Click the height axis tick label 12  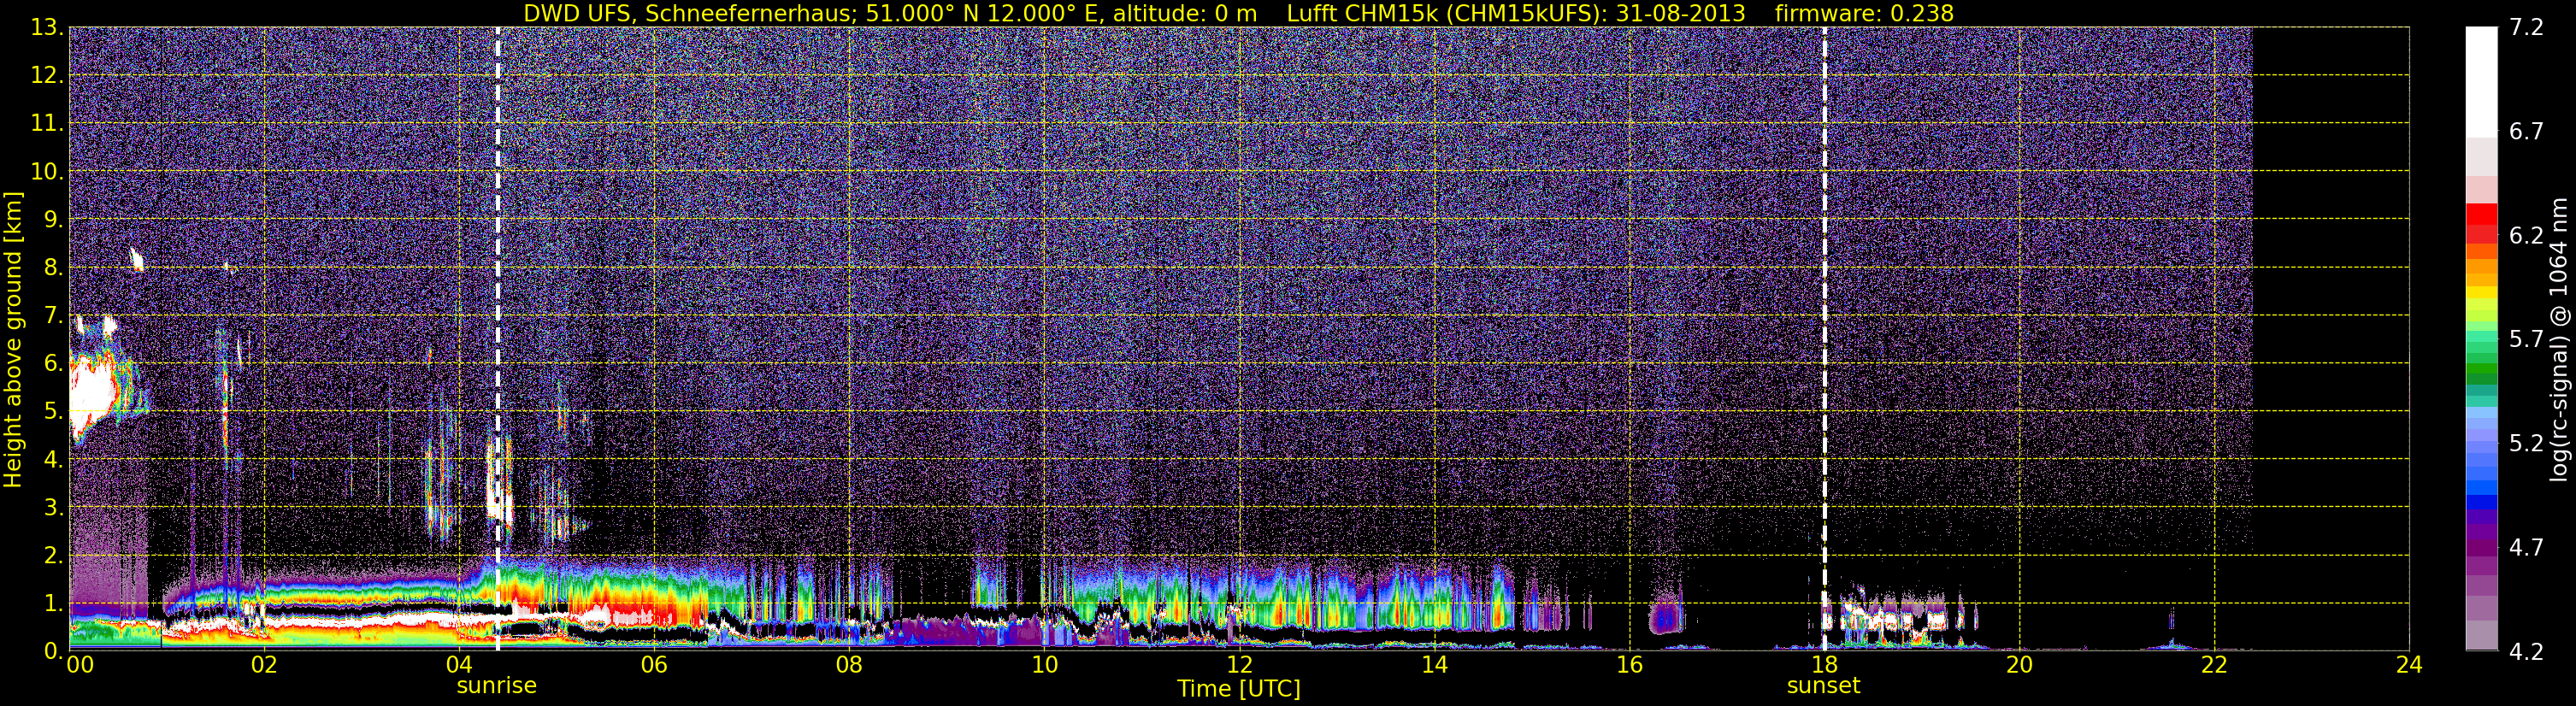coord(46,76)
